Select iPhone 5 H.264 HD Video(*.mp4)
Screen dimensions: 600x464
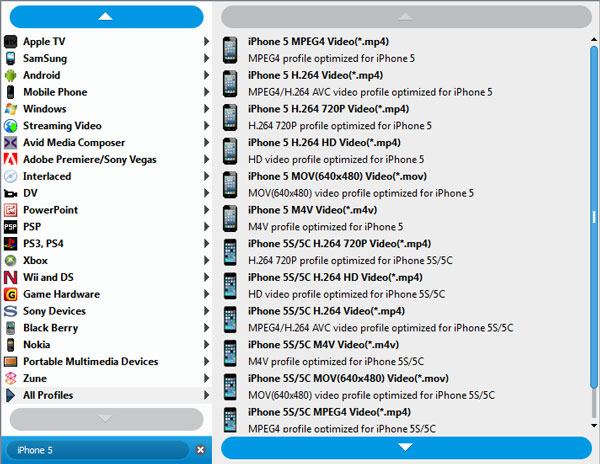[x=406, y=151]
